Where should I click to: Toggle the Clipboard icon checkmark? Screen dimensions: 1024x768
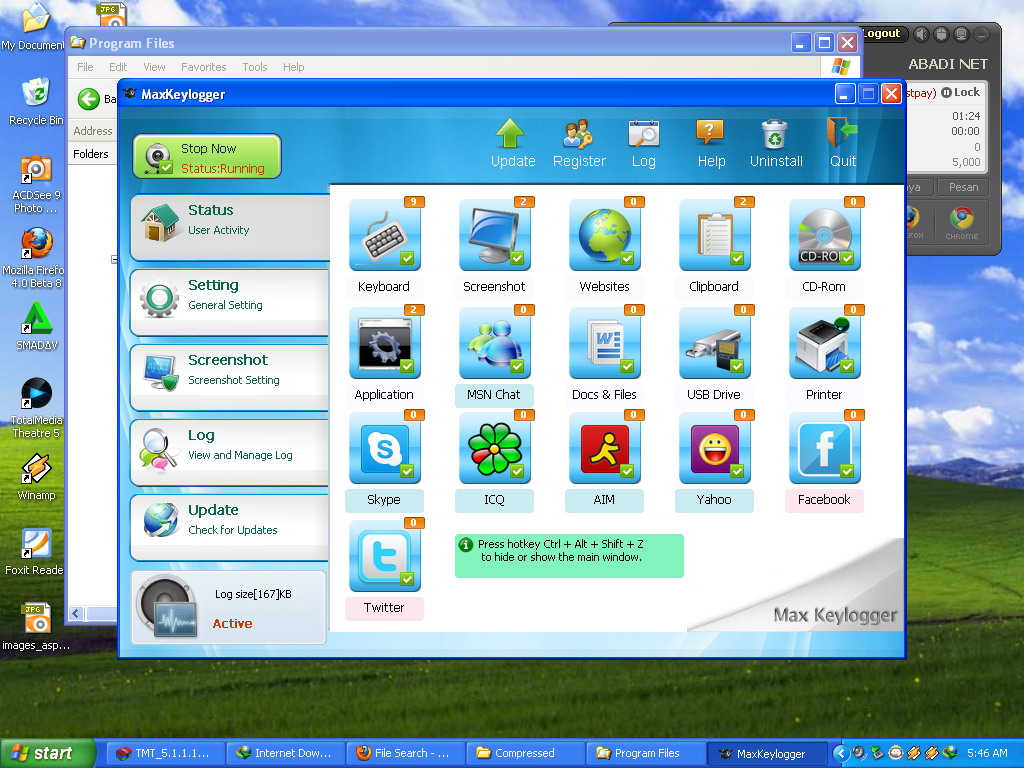(737, 258)
